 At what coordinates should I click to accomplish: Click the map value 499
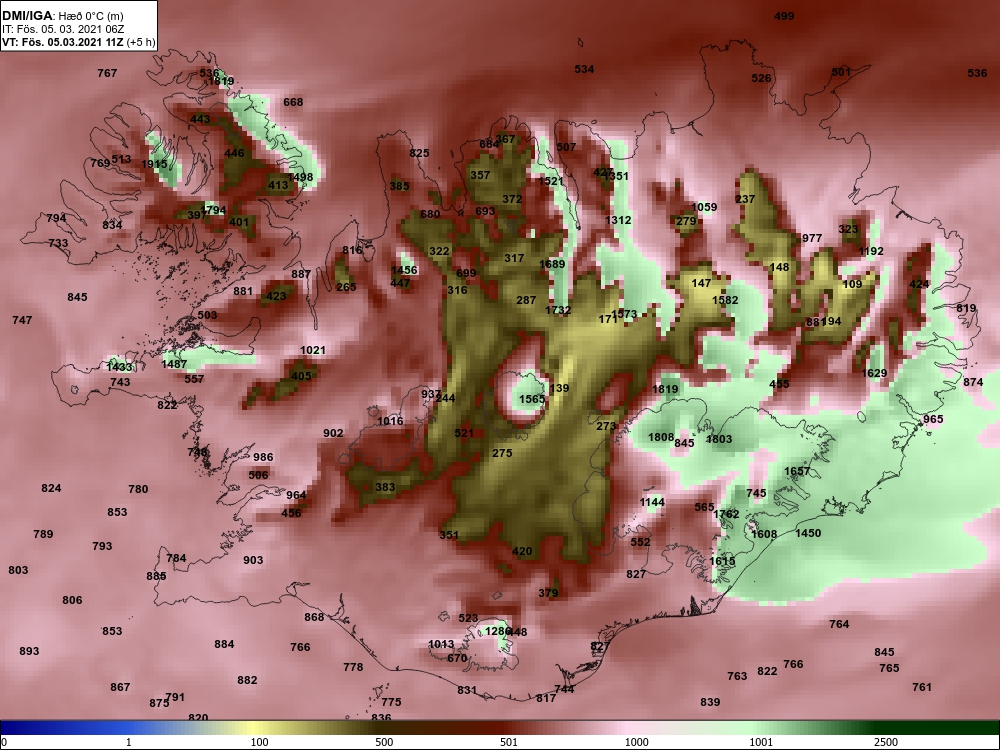(784, 16)
